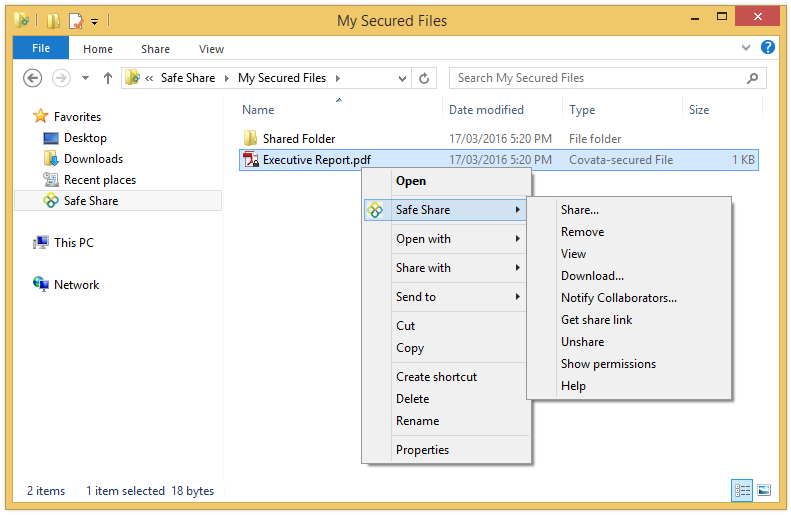Click the Search My Secured Files field
This screenshot has width=791, height=515.
(x=595, y=78)
